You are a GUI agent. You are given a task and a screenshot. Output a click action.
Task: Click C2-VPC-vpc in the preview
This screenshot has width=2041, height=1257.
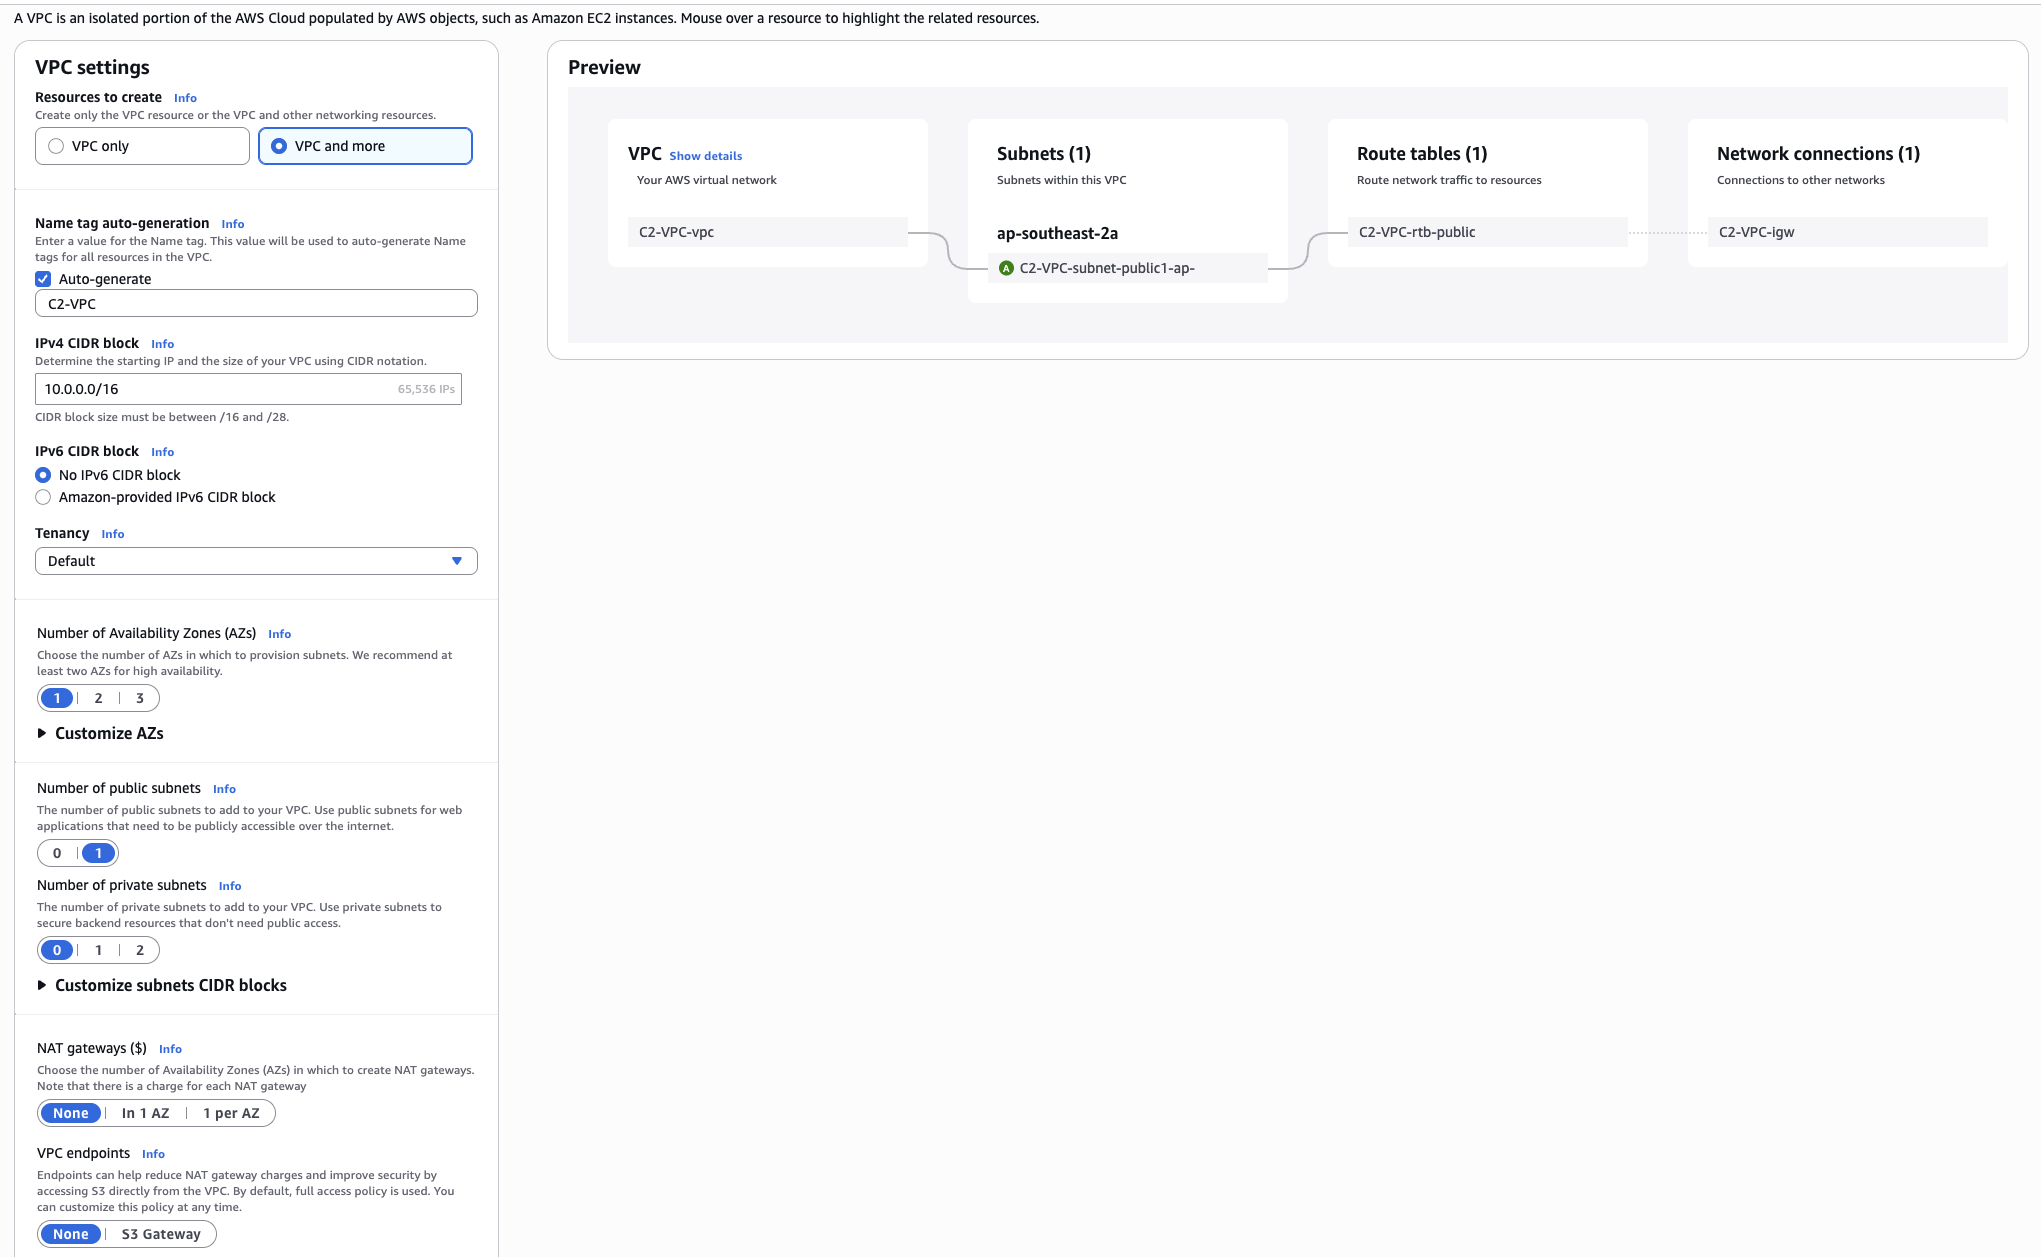click(768, 232)
